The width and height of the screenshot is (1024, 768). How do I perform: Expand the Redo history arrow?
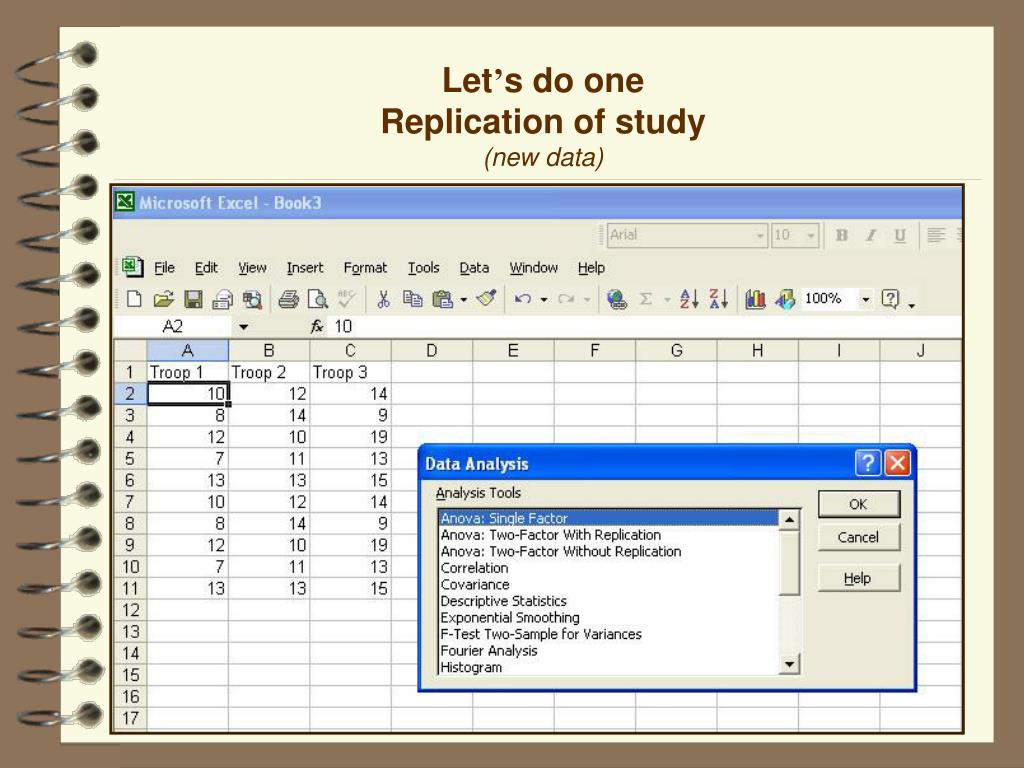click(x=587, y=300)
